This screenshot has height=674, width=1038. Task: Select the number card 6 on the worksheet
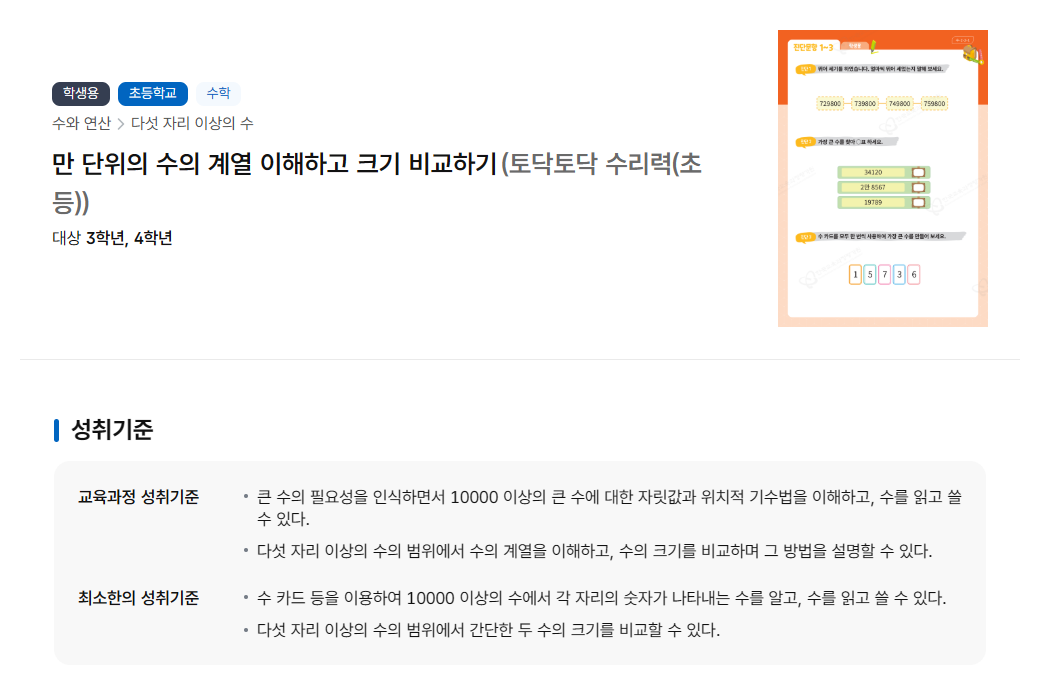point(913,273)
